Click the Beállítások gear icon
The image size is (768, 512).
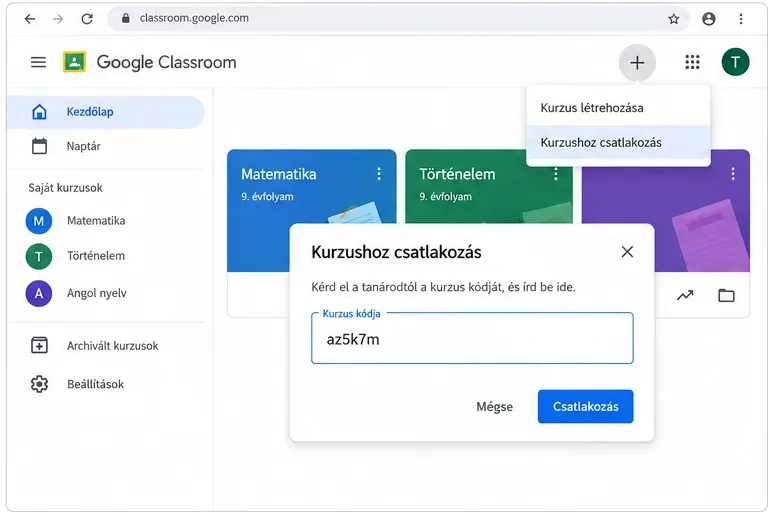tap(39, 384)
